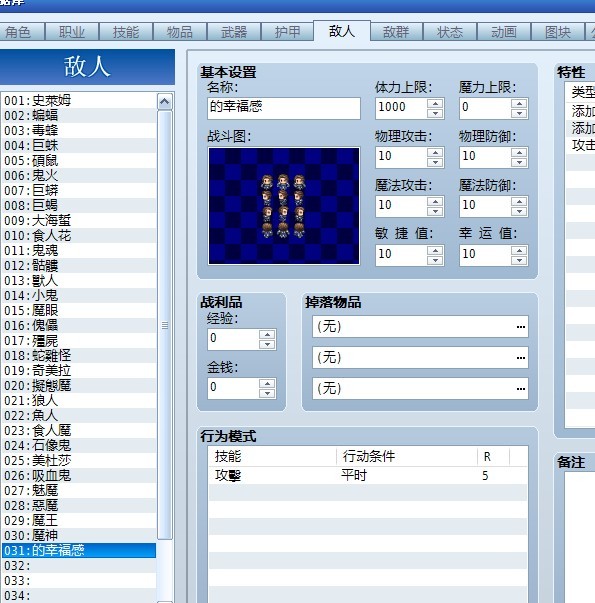Open the 技能 tab
The image size is (595, 603).
pos(126,32)
